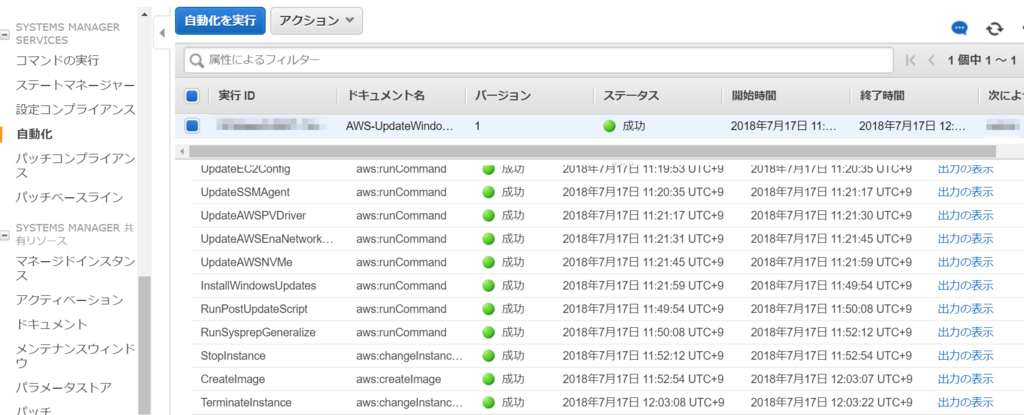Click the 1 個中 1～1 pagination text
This screenshot has width=1024, height=415.
coord(982,61)
